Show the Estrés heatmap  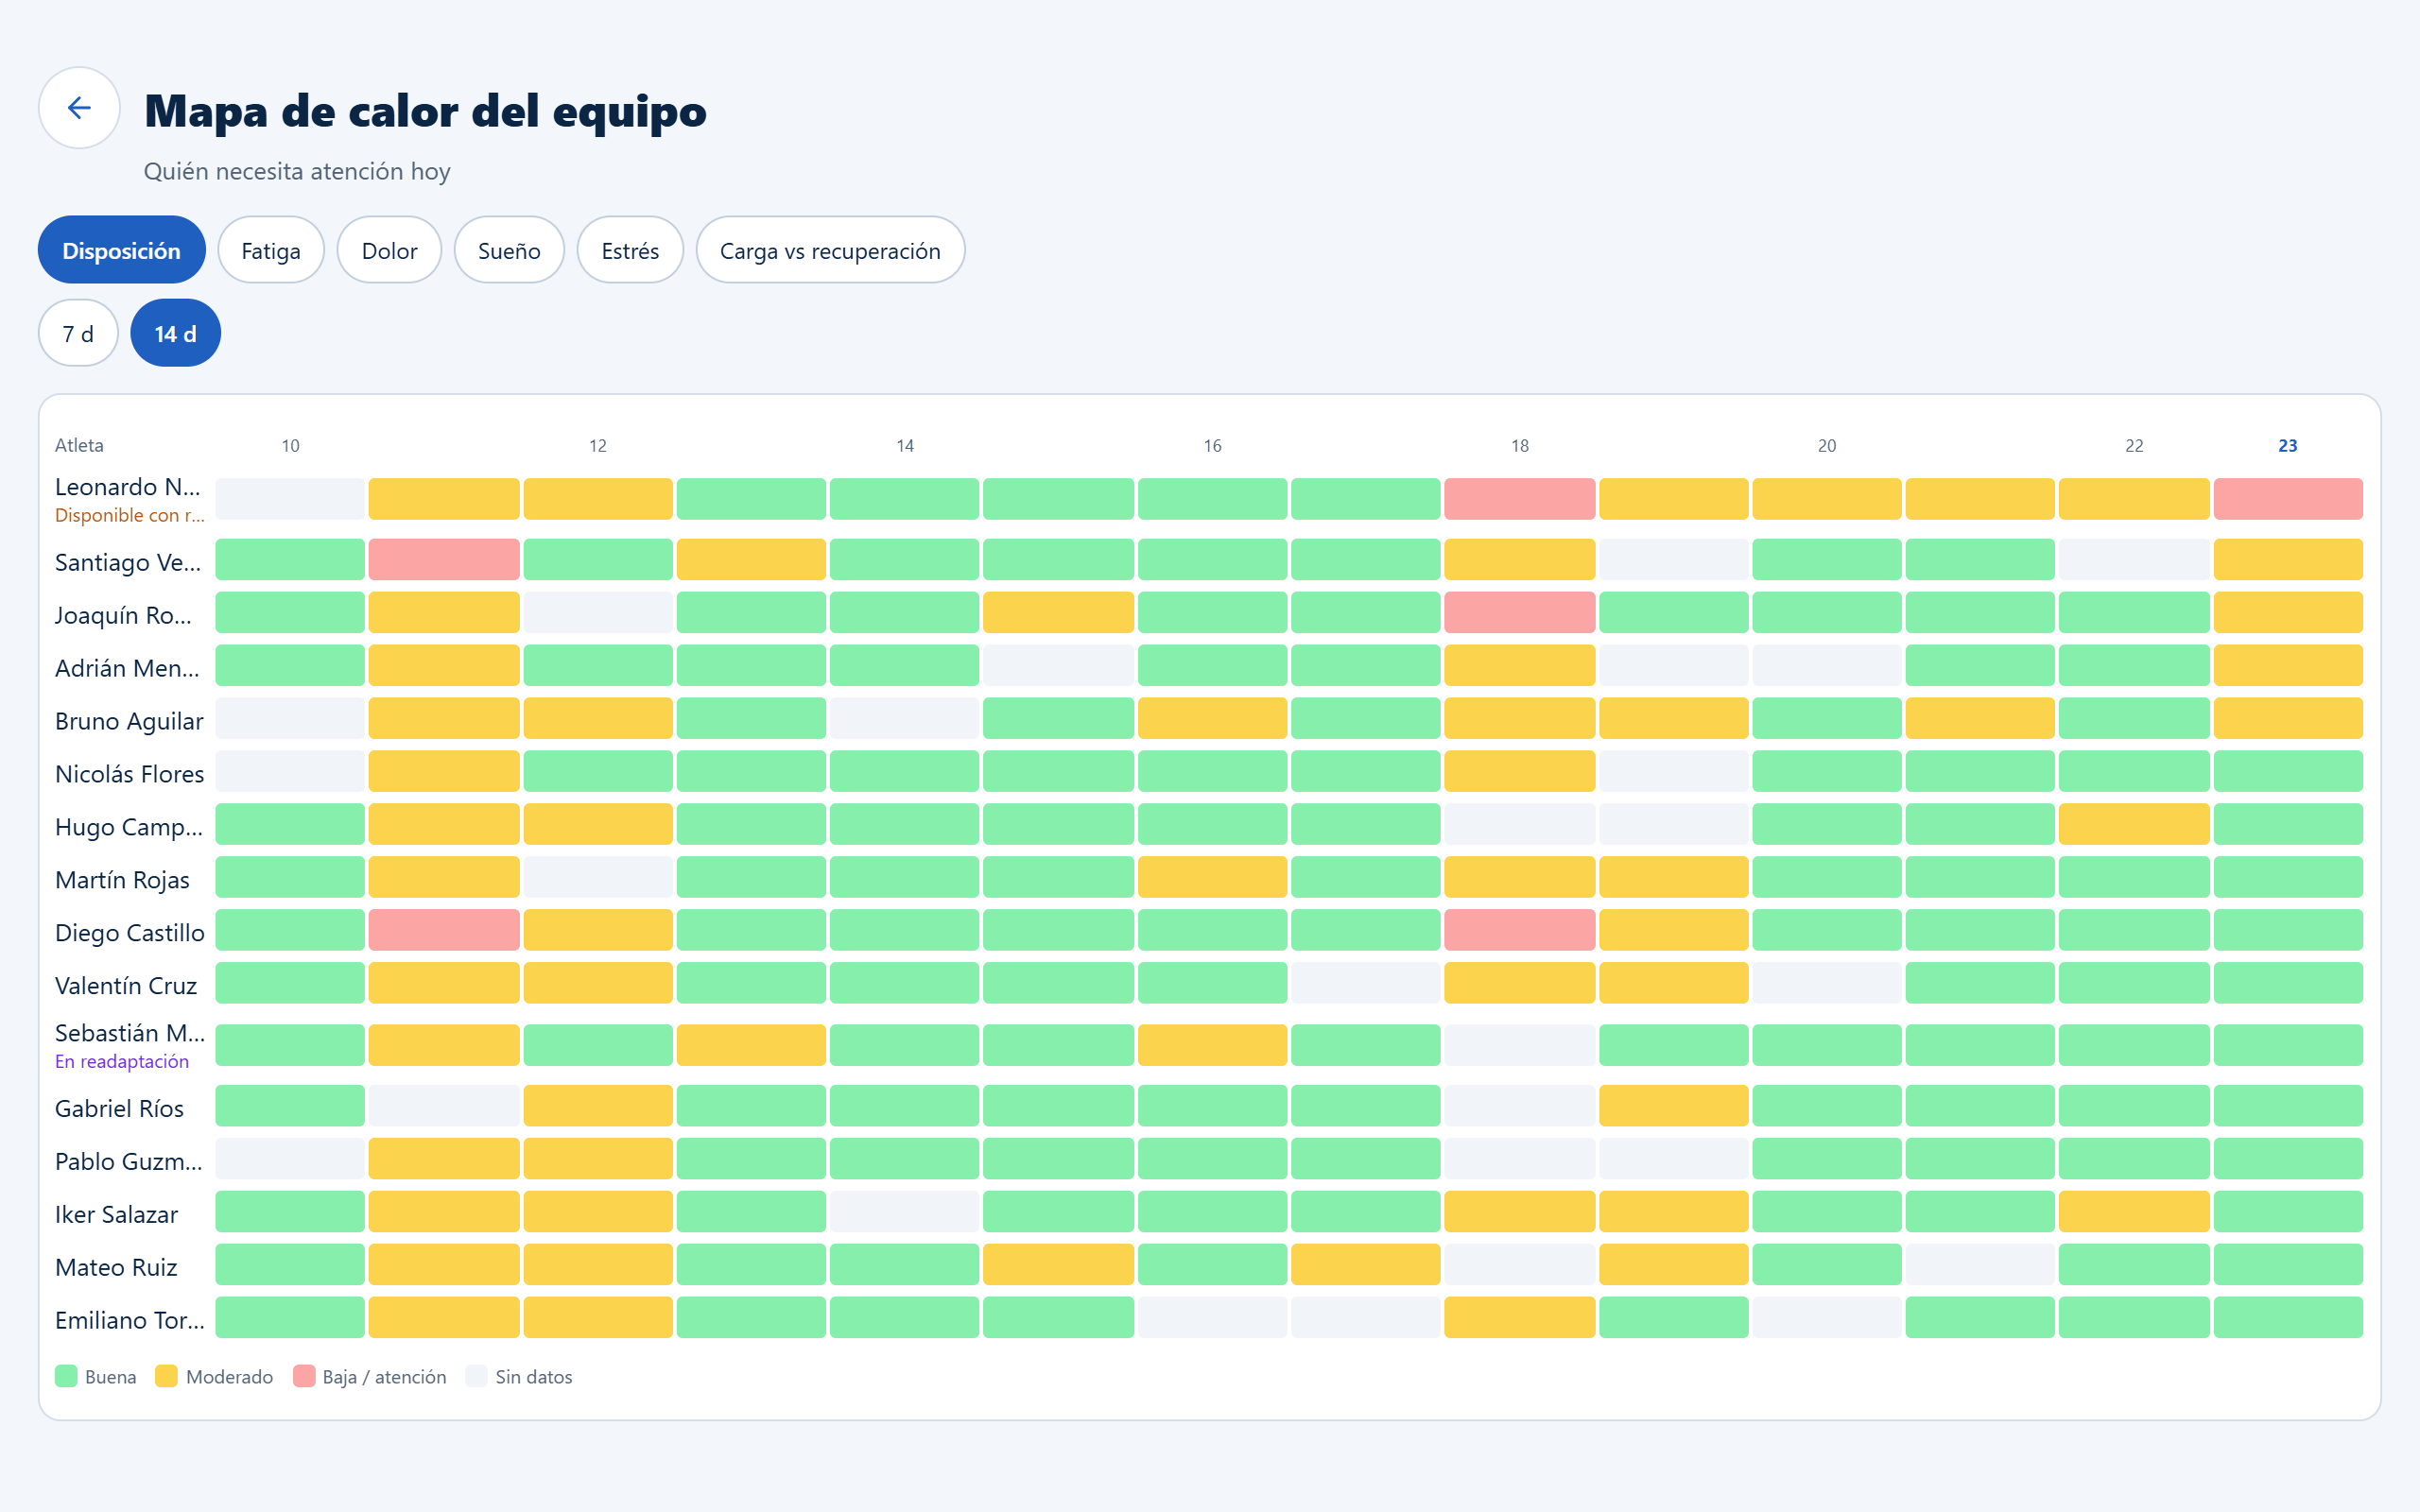point(630,250)
